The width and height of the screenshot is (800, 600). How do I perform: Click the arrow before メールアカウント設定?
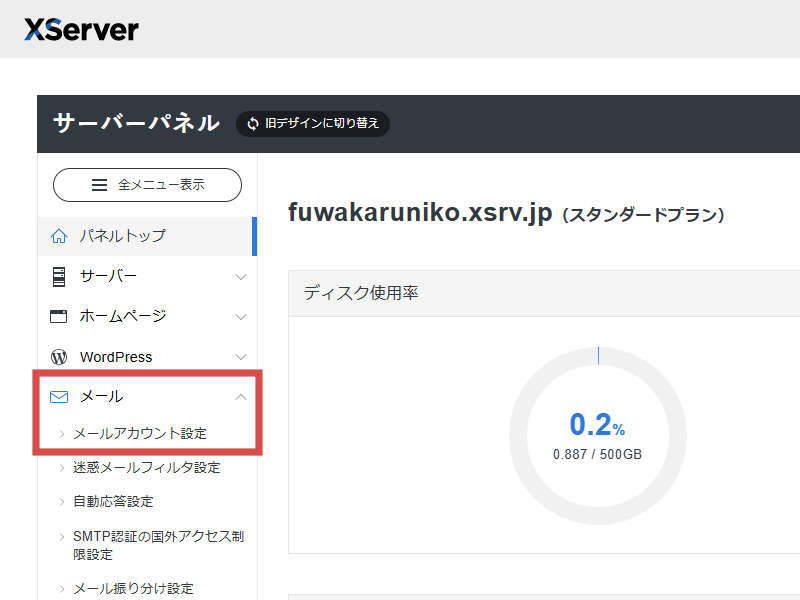tap(62, 434)
